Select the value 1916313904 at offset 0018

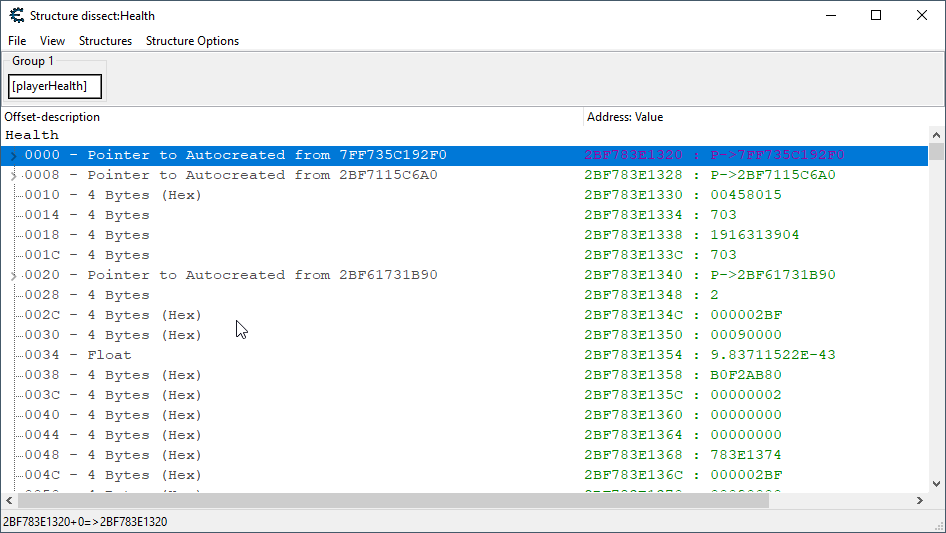tap(755, 235)
